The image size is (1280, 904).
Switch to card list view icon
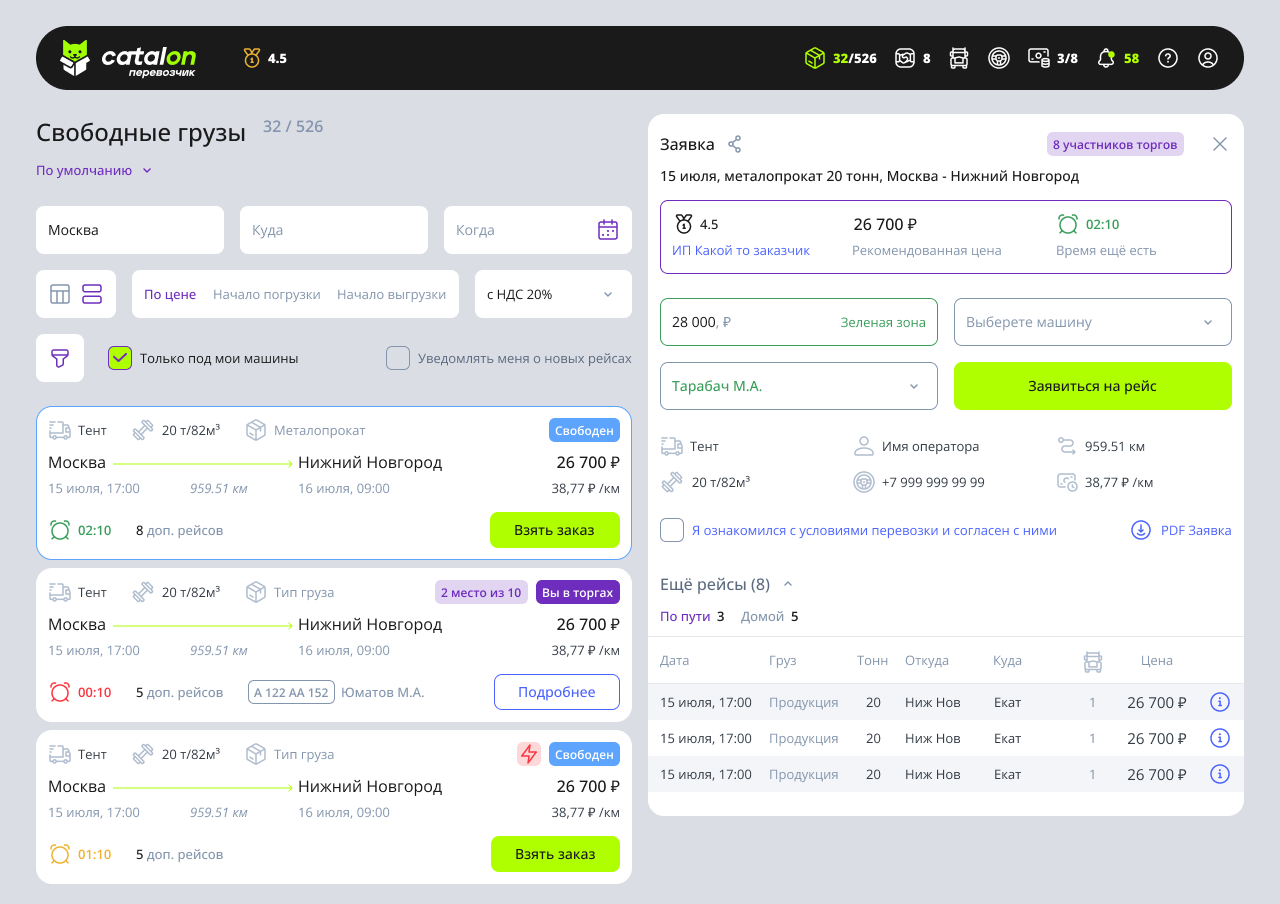pos(92,294)
